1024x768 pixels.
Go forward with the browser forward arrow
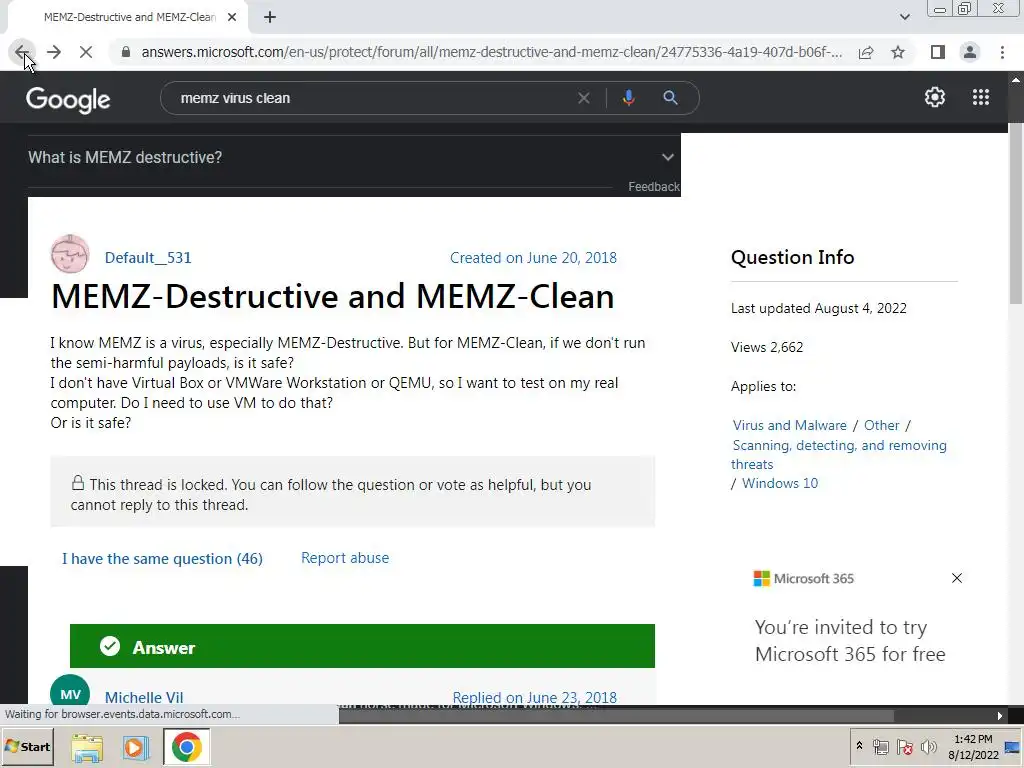(54, 52)
